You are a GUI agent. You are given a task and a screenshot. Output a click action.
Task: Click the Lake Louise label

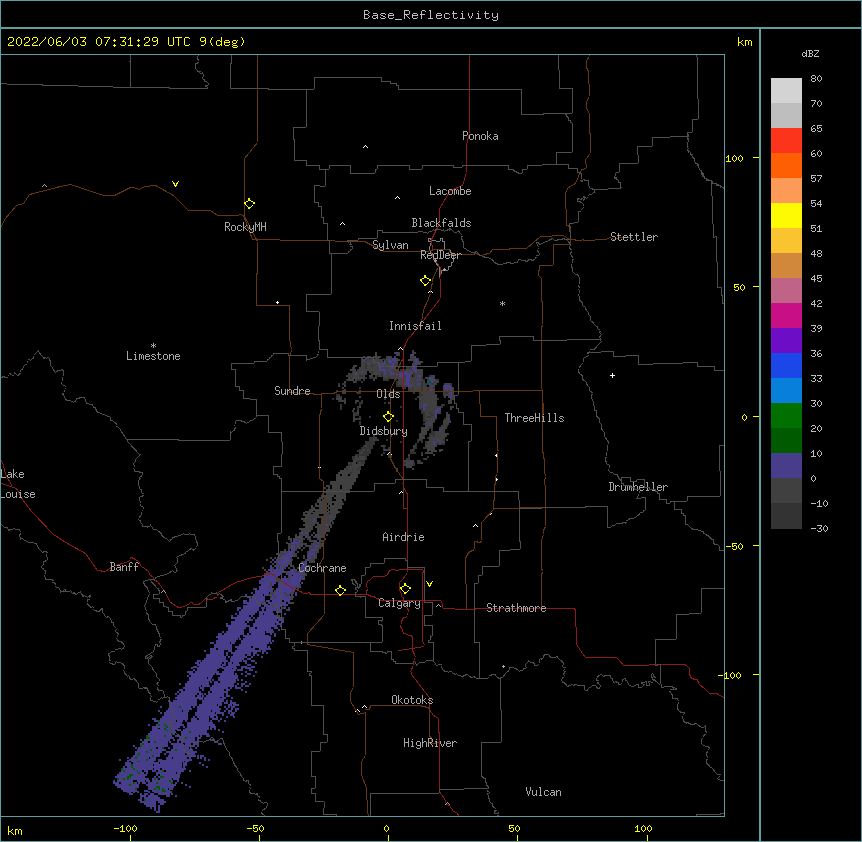click(x=18, y=484)
